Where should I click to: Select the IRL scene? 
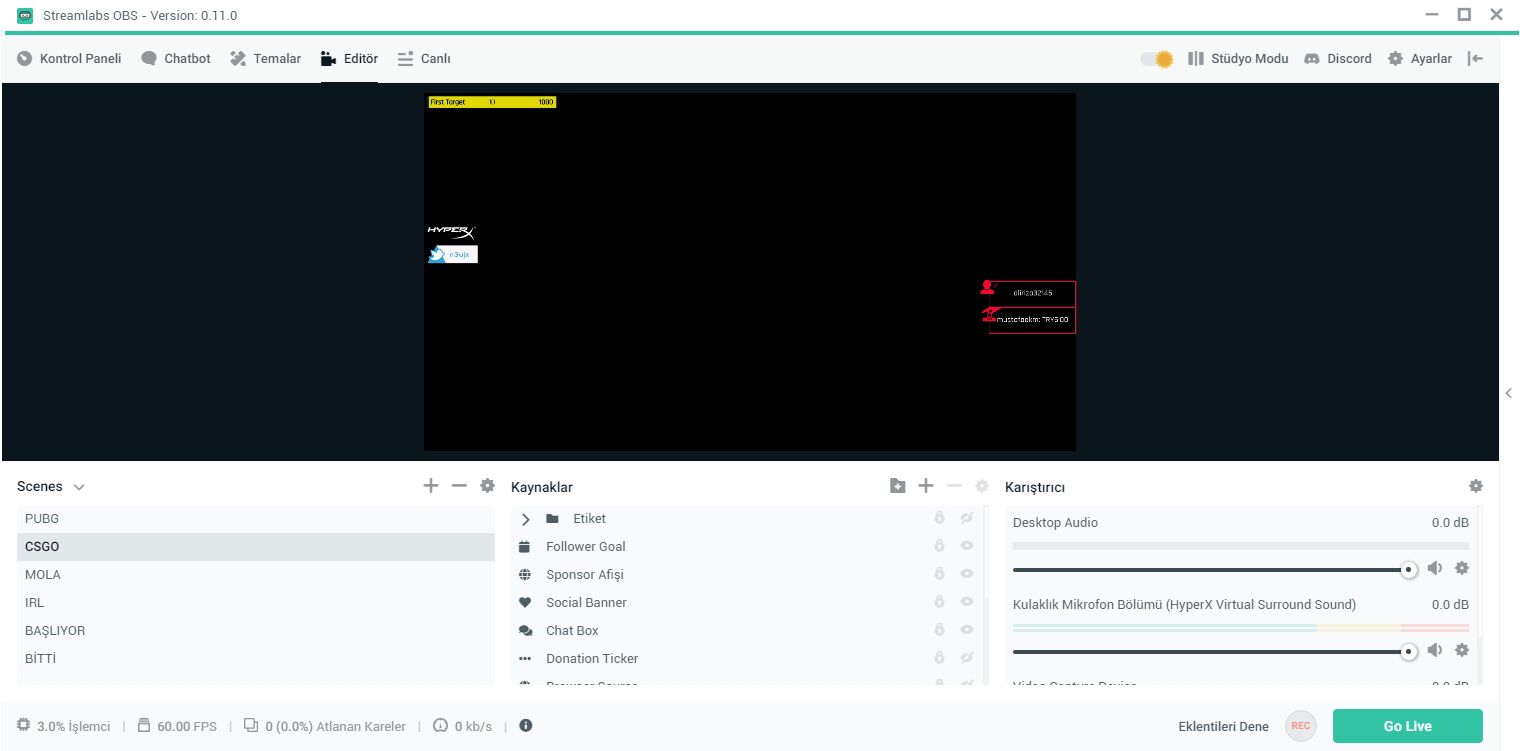click(256, 603)
